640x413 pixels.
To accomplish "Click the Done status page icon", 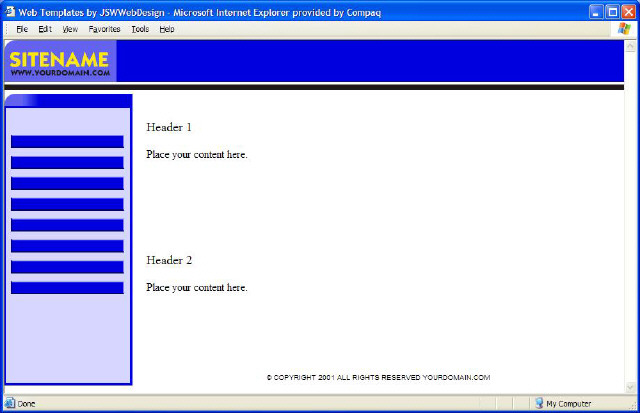I will pyautogui.click(x=10, y=403).
